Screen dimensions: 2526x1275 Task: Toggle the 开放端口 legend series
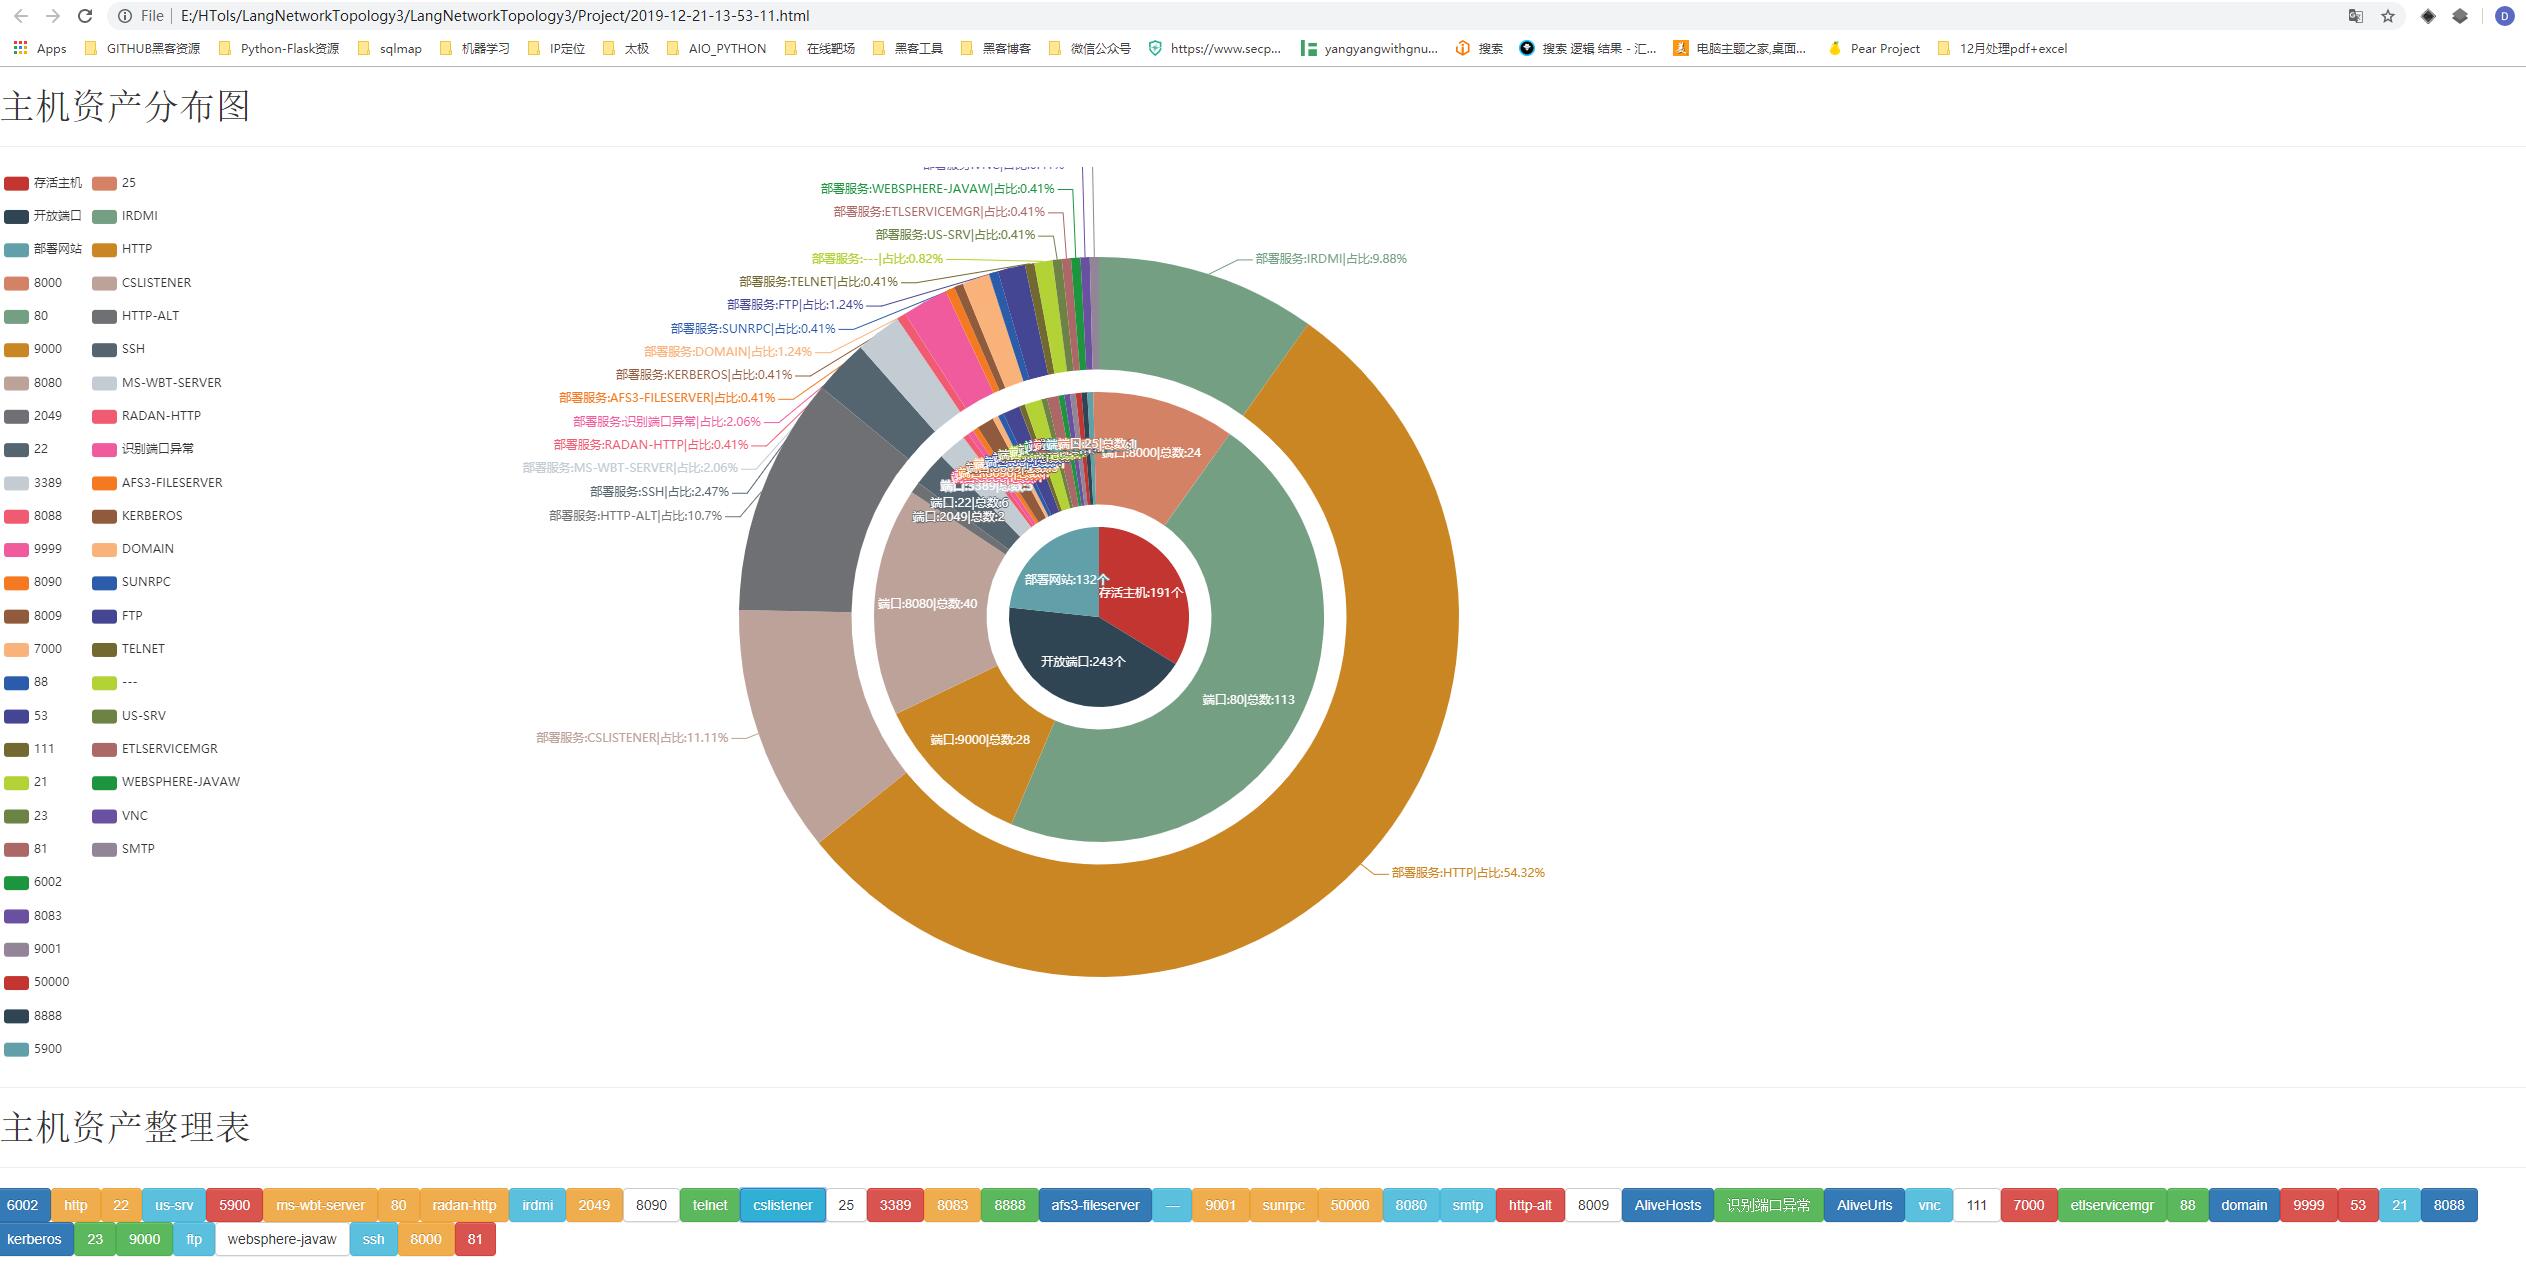point(43,216)
